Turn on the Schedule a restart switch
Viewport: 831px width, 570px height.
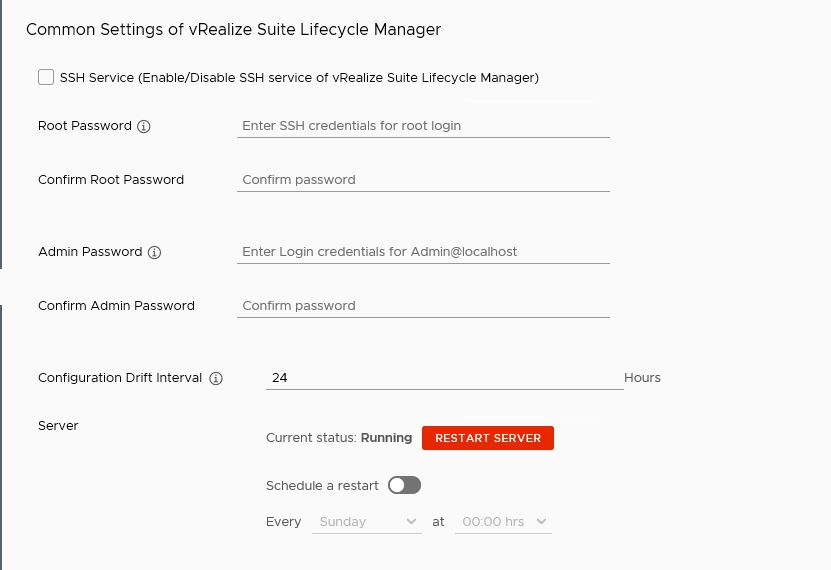(404, 485)
